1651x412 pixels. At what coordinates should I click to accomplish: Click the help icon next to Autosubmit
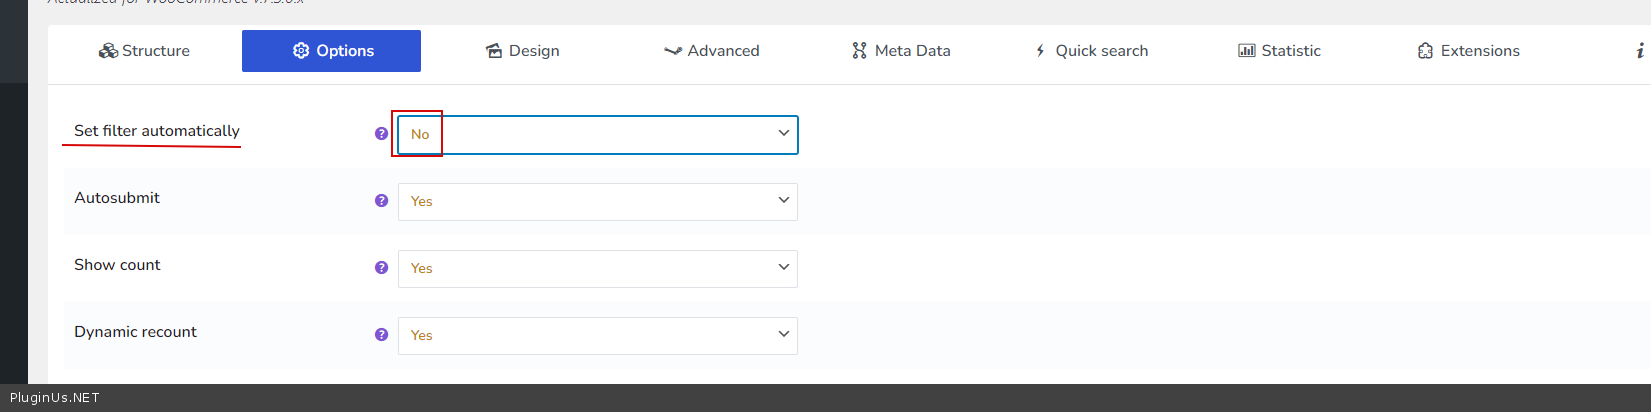381,201
